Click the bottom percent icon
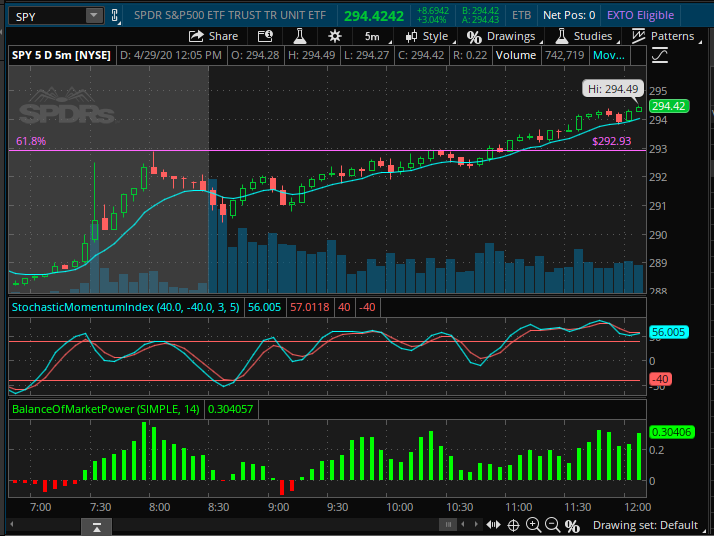714x536 pixels. pos(572,526)
